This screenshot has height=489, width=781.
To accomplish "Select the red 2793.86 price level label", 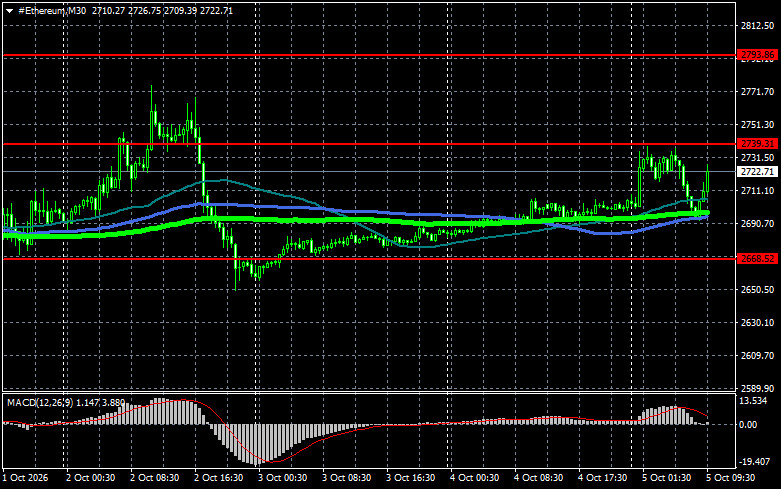I will point(757,55).
